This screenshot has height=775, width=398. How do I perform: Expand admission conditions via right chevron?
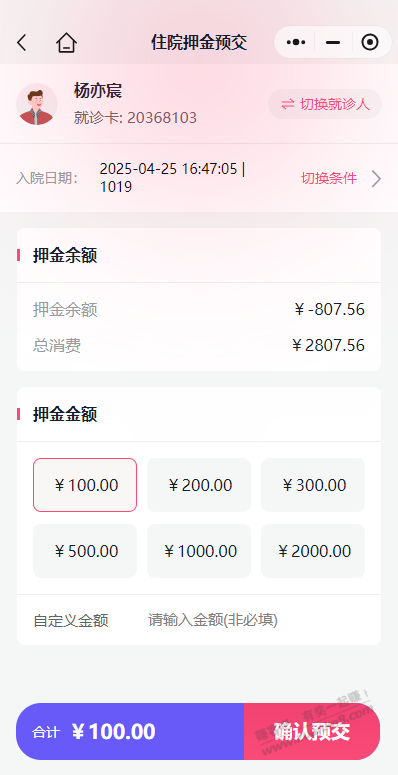(x=376, y=178)
